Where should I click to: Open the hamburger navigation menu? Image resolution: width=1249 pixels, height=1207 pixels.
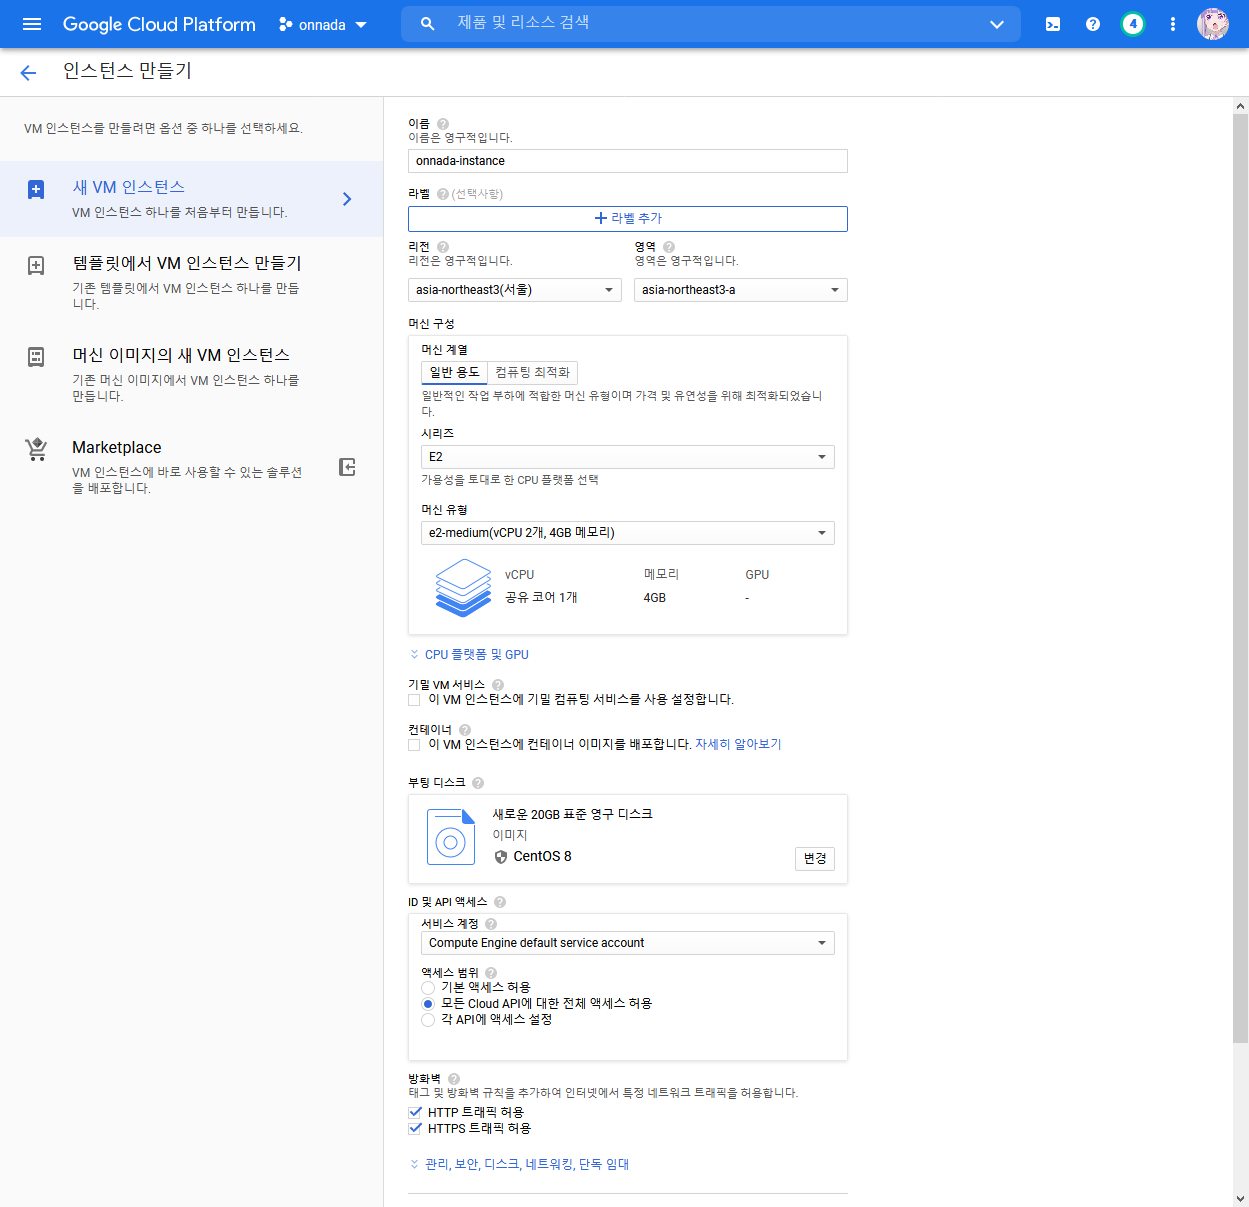[32, 24]
